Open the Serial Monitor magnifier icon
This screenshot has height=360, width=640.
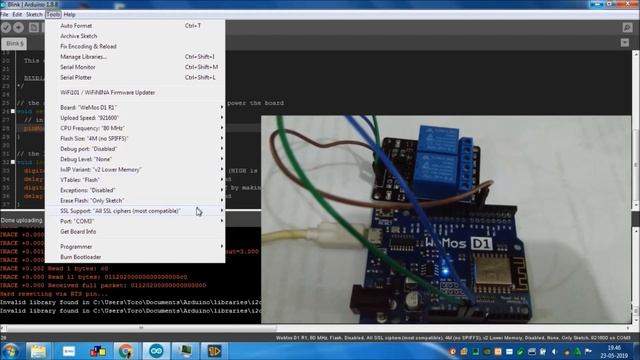tap(627, 27)
